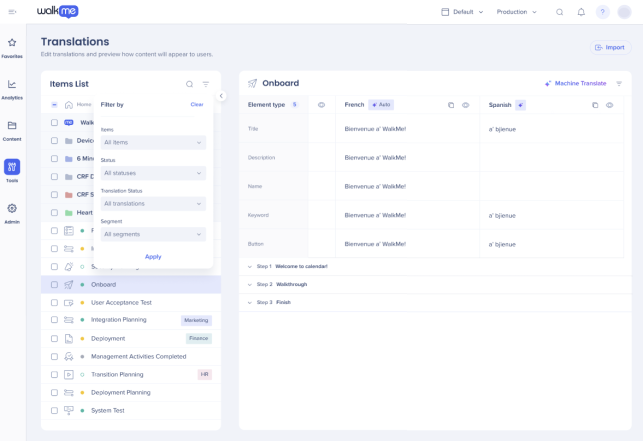The image size is (643, 441).
Task: Search the Items List with magnifier icon
Action: pos(189,84)
